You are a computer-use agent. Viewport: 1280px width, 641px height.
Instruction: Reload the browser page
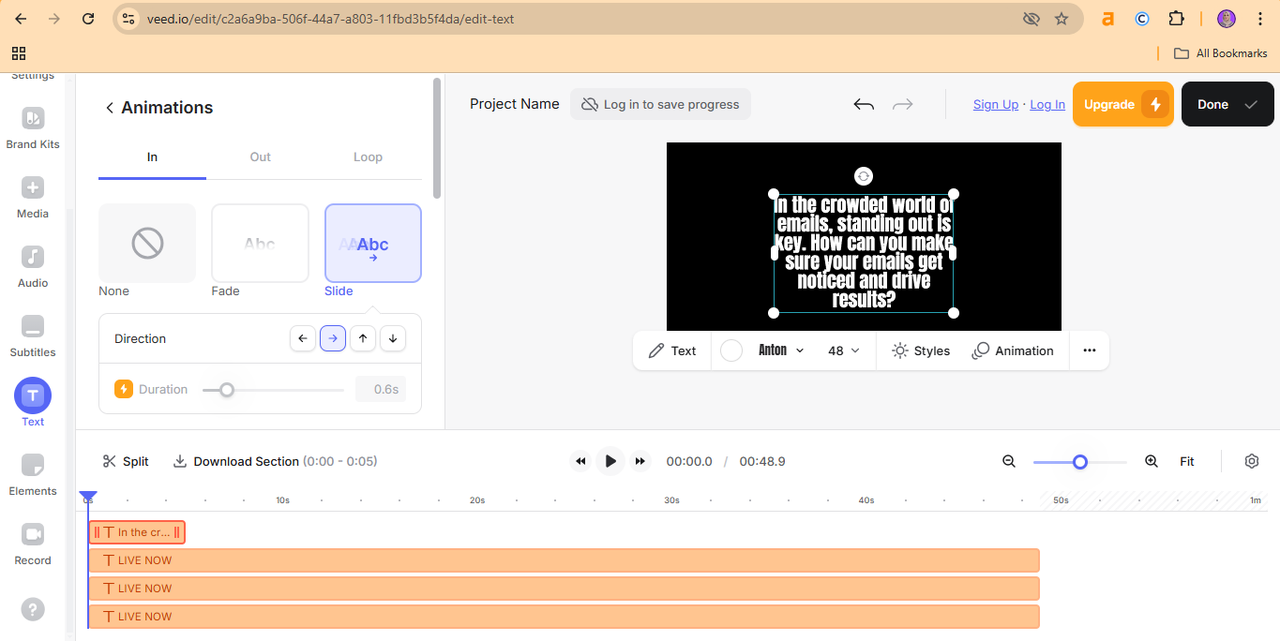click(x=88, y=19)
